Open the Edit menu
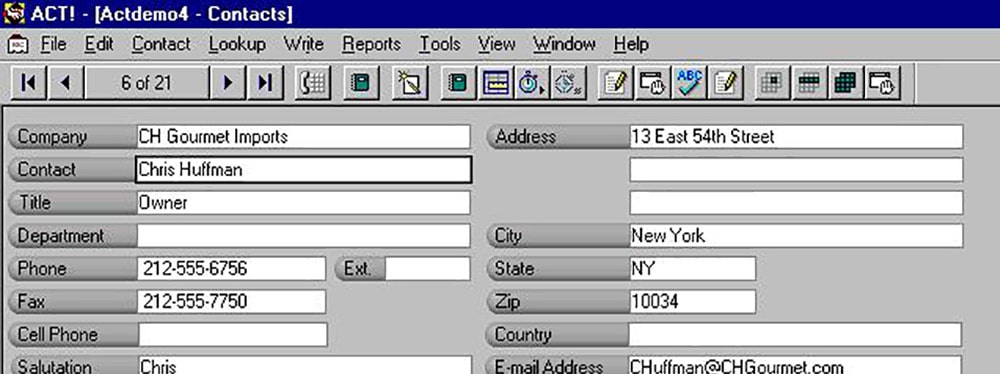 tap(99, 44)
